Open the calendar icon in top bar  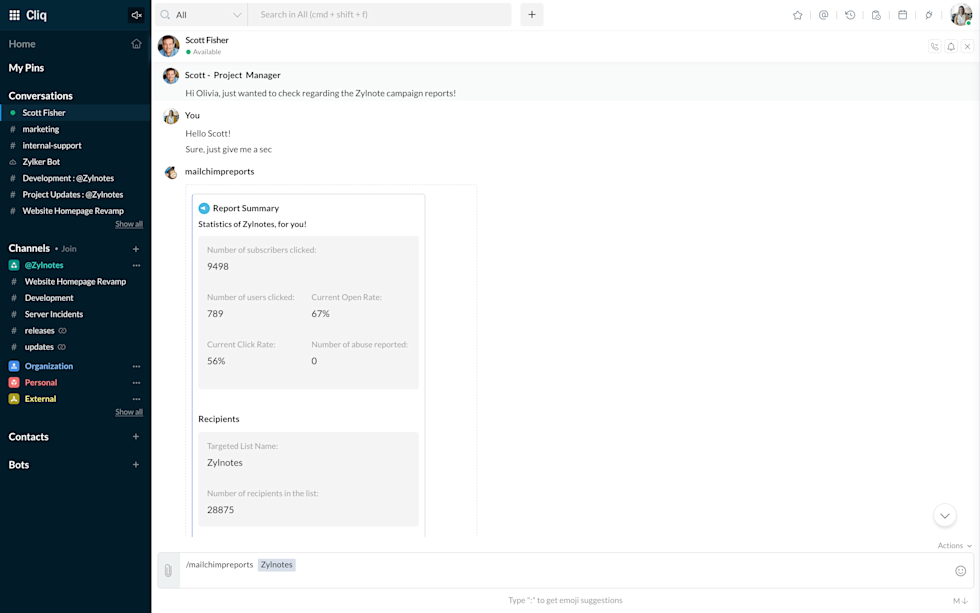(902, 15)
